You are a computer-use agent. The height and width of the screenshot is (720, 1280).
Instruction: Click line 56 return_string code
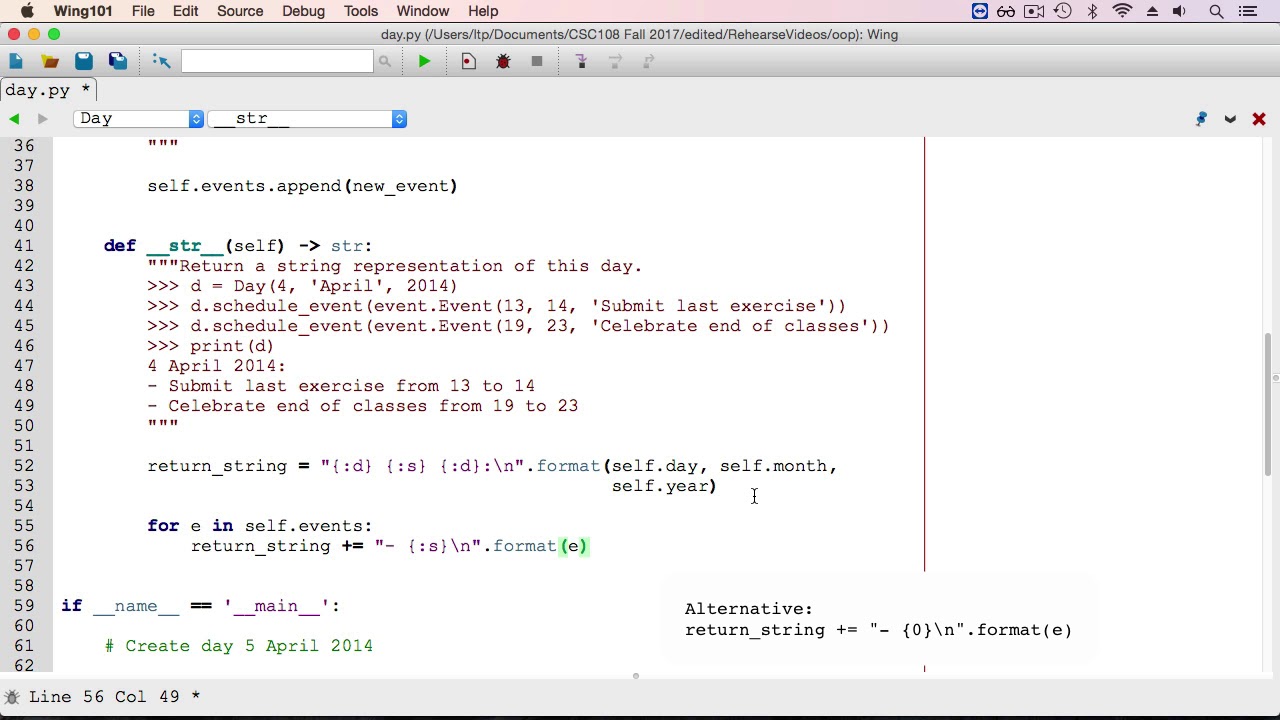click(x=390, y=546)
